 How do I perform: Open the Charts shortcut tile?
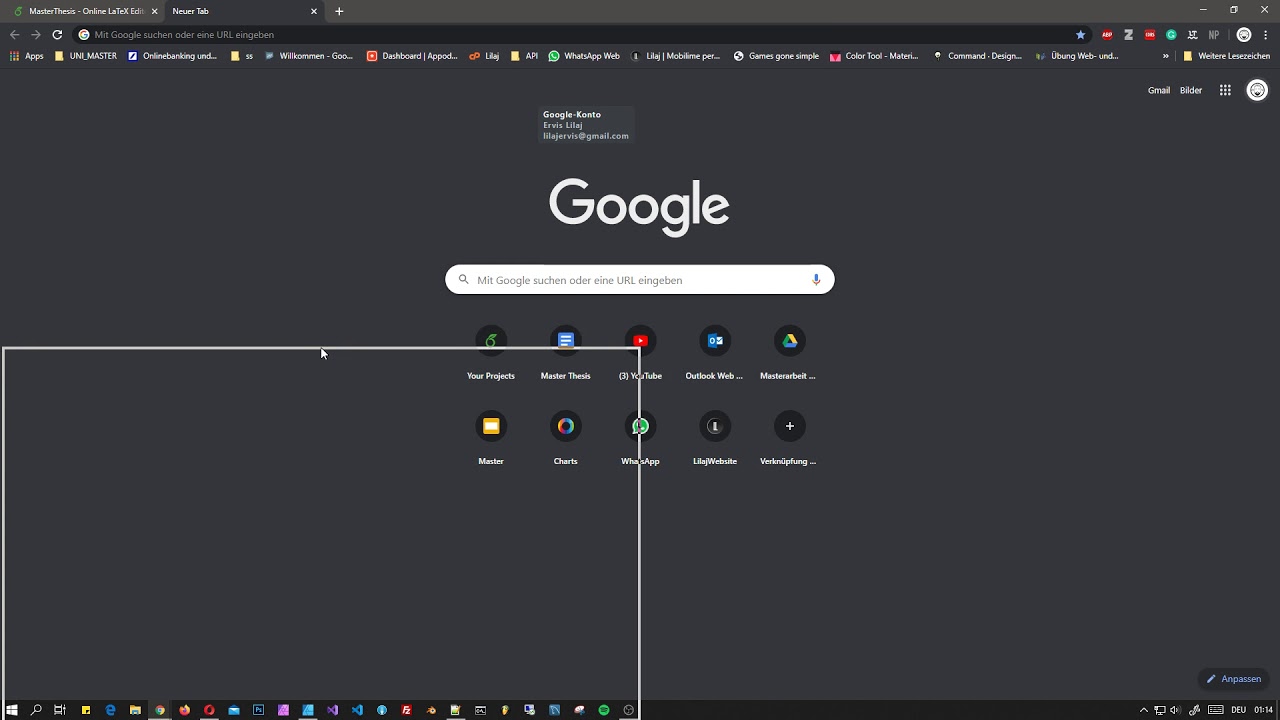click(x=565, y=439)
